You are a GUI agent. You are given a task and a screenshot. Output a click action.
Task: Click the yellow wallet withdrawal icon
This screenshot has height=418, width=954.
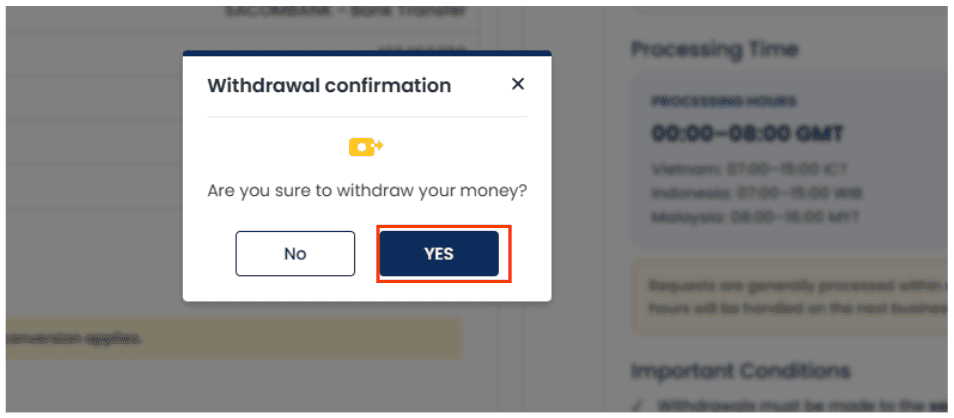point(366,147)
